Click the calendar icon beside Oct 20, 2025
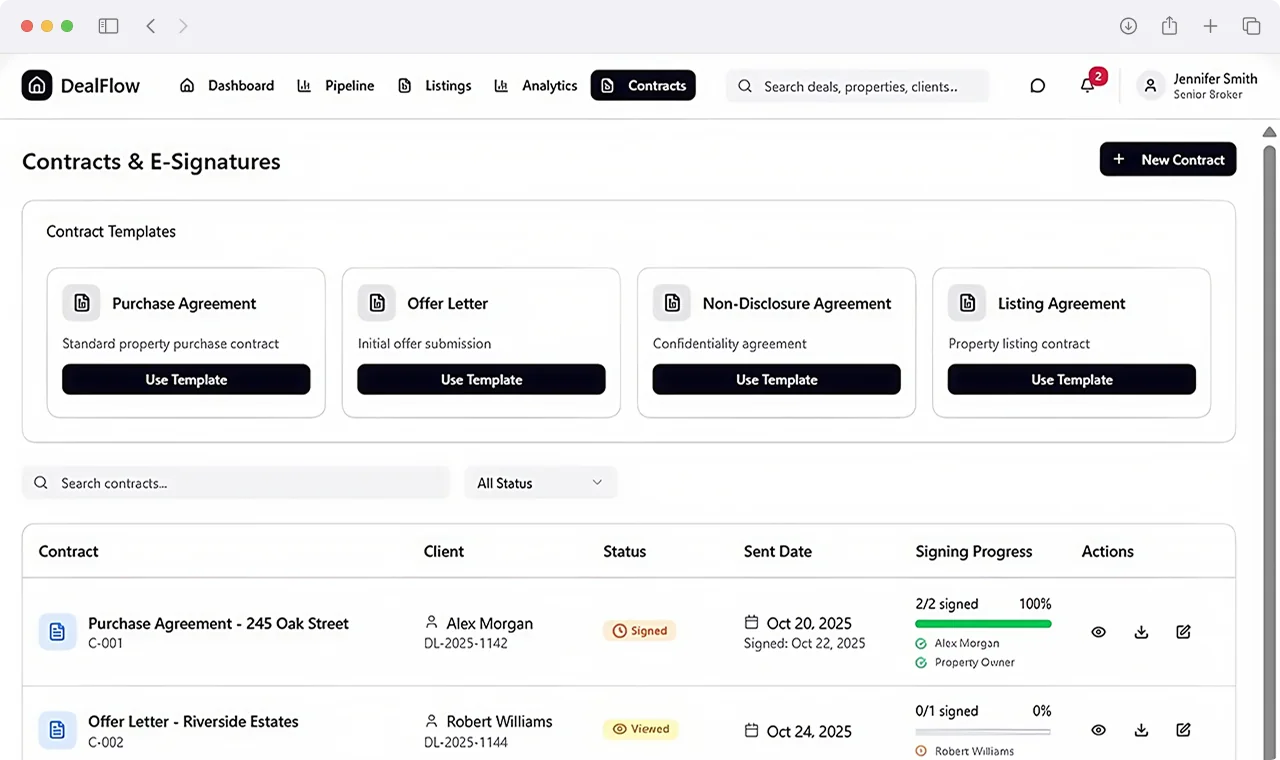This screenshot has width=1280, height=760. coord(752,623)
